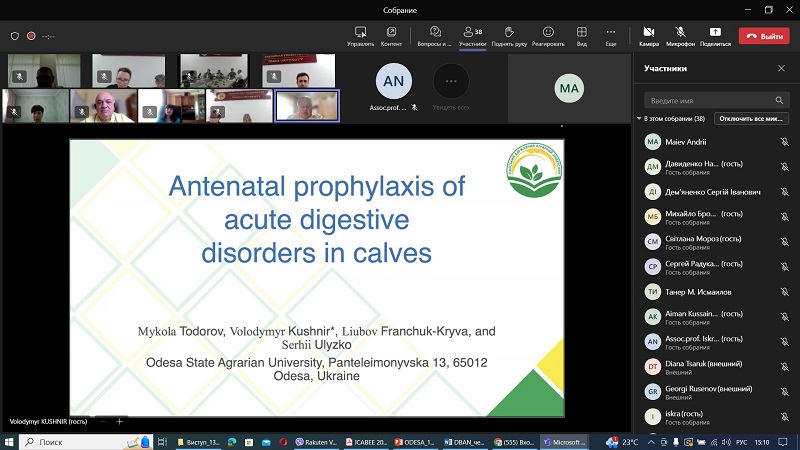Open the Вид view layout menu
800x450 pixels.
point(581,32)
